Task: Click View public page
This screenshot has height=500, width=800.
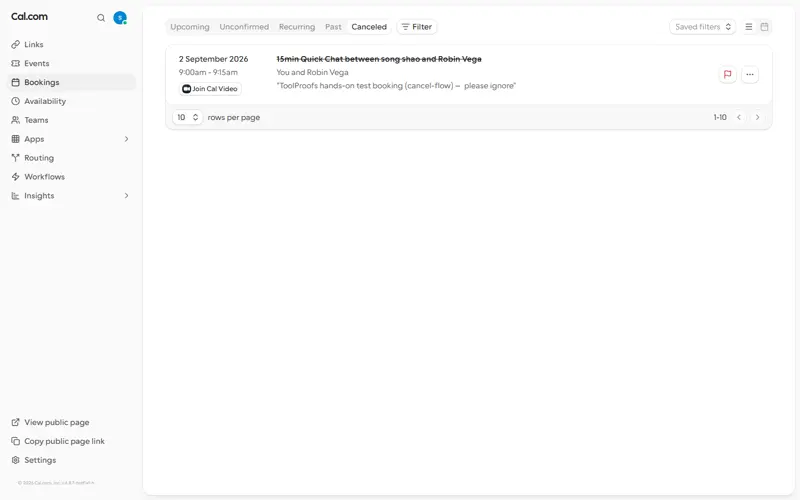Action: (x=72, y=422)
